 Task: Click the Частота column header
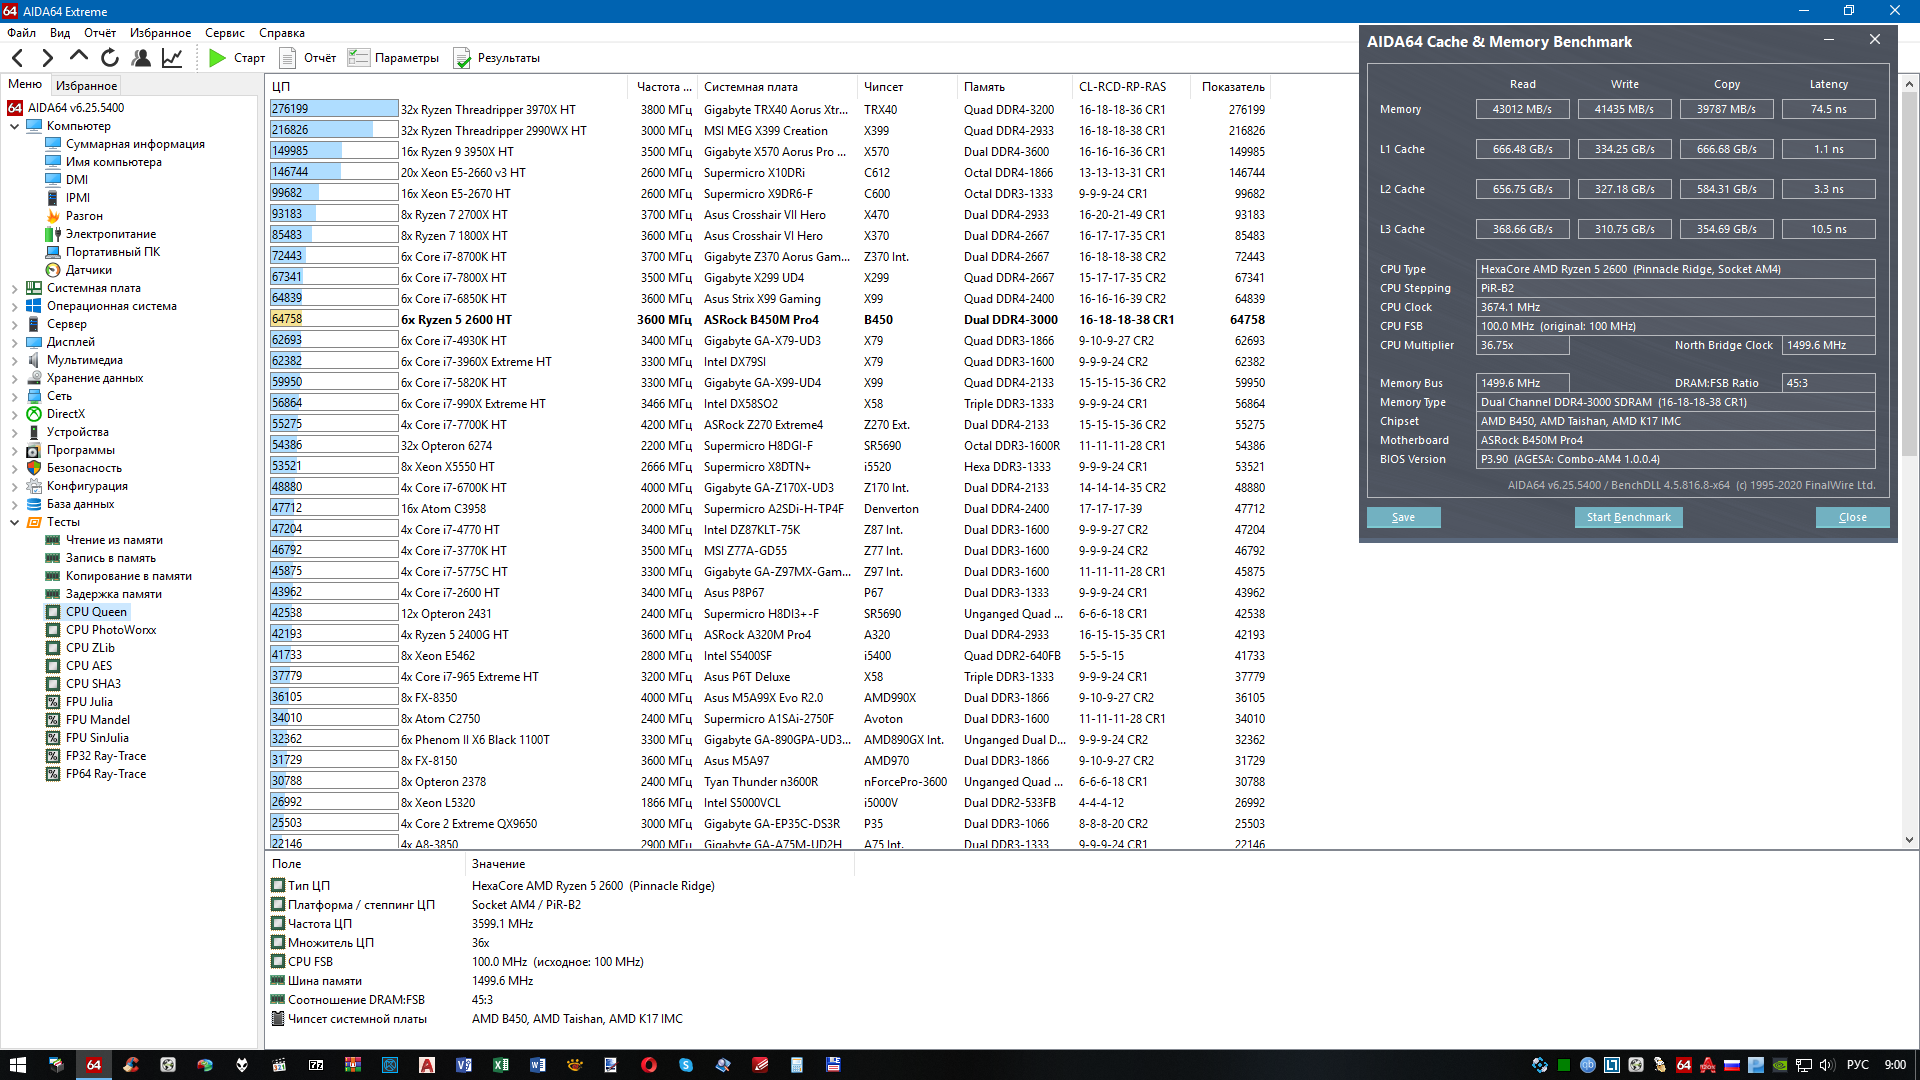click(x=664, y=87)
